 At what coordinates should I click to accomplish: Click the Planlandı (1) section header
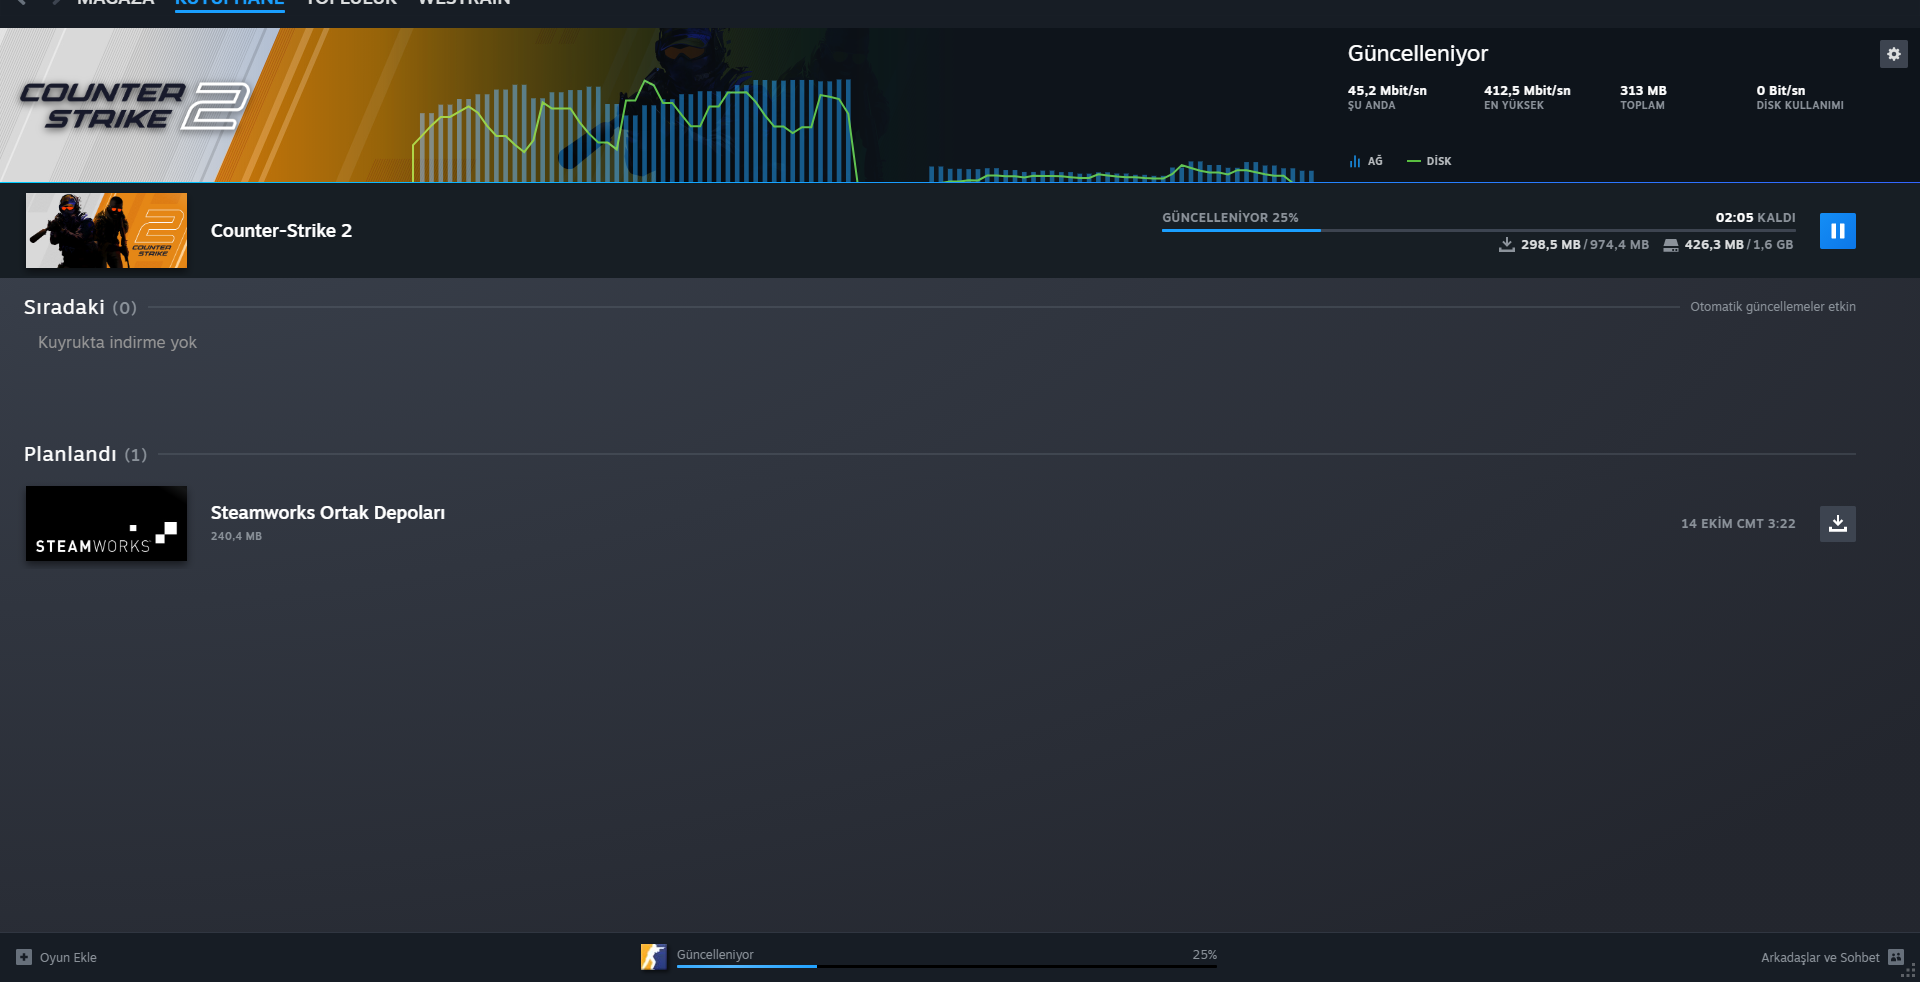(x=85, y=454)
